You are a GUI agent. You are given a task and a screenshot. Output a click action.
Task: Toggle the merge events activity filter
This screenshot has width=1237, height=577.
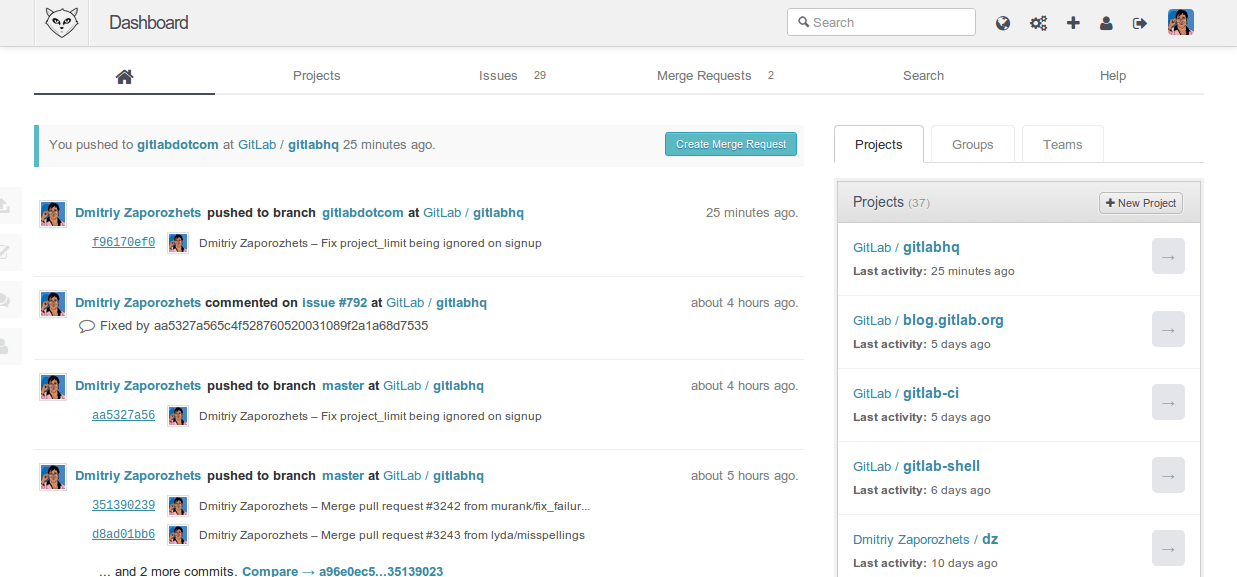tap(7, 252)
